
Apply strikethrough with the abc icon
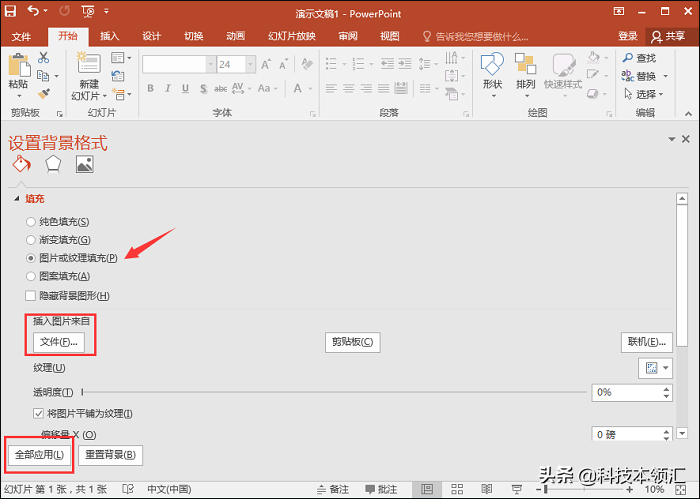221,89
